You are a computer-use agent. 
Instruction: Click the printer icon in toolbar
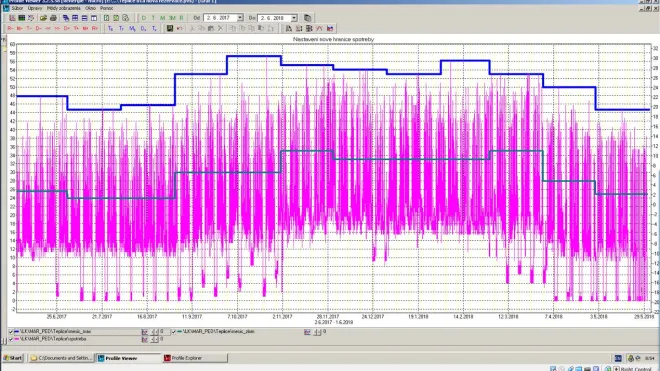pyautogui.click(x=53, y=18)
